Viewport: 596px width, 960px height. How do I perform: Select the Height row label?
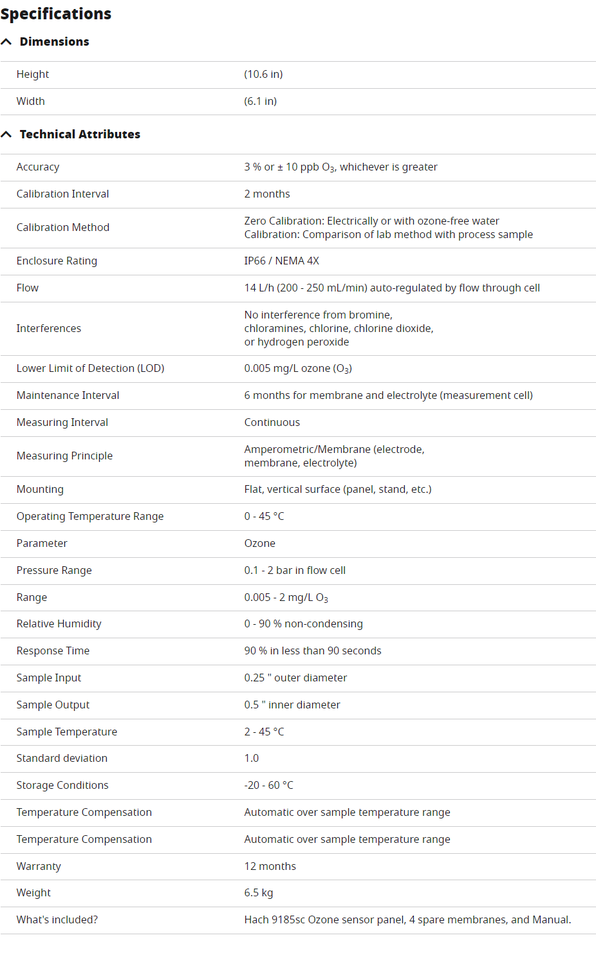tap(32, 74)
